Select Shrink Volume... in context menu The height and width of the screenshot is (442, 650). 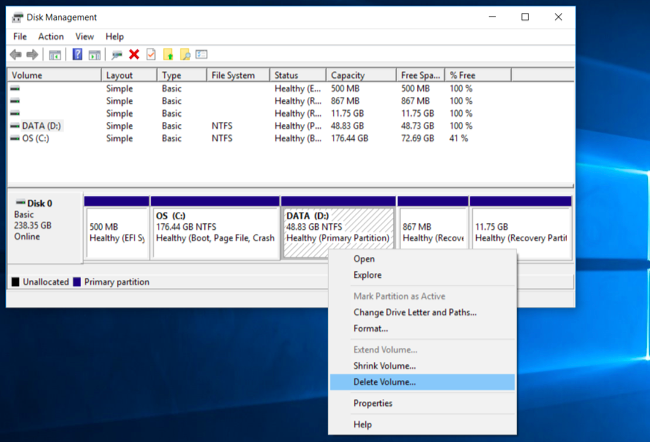(x=384, y=366)
